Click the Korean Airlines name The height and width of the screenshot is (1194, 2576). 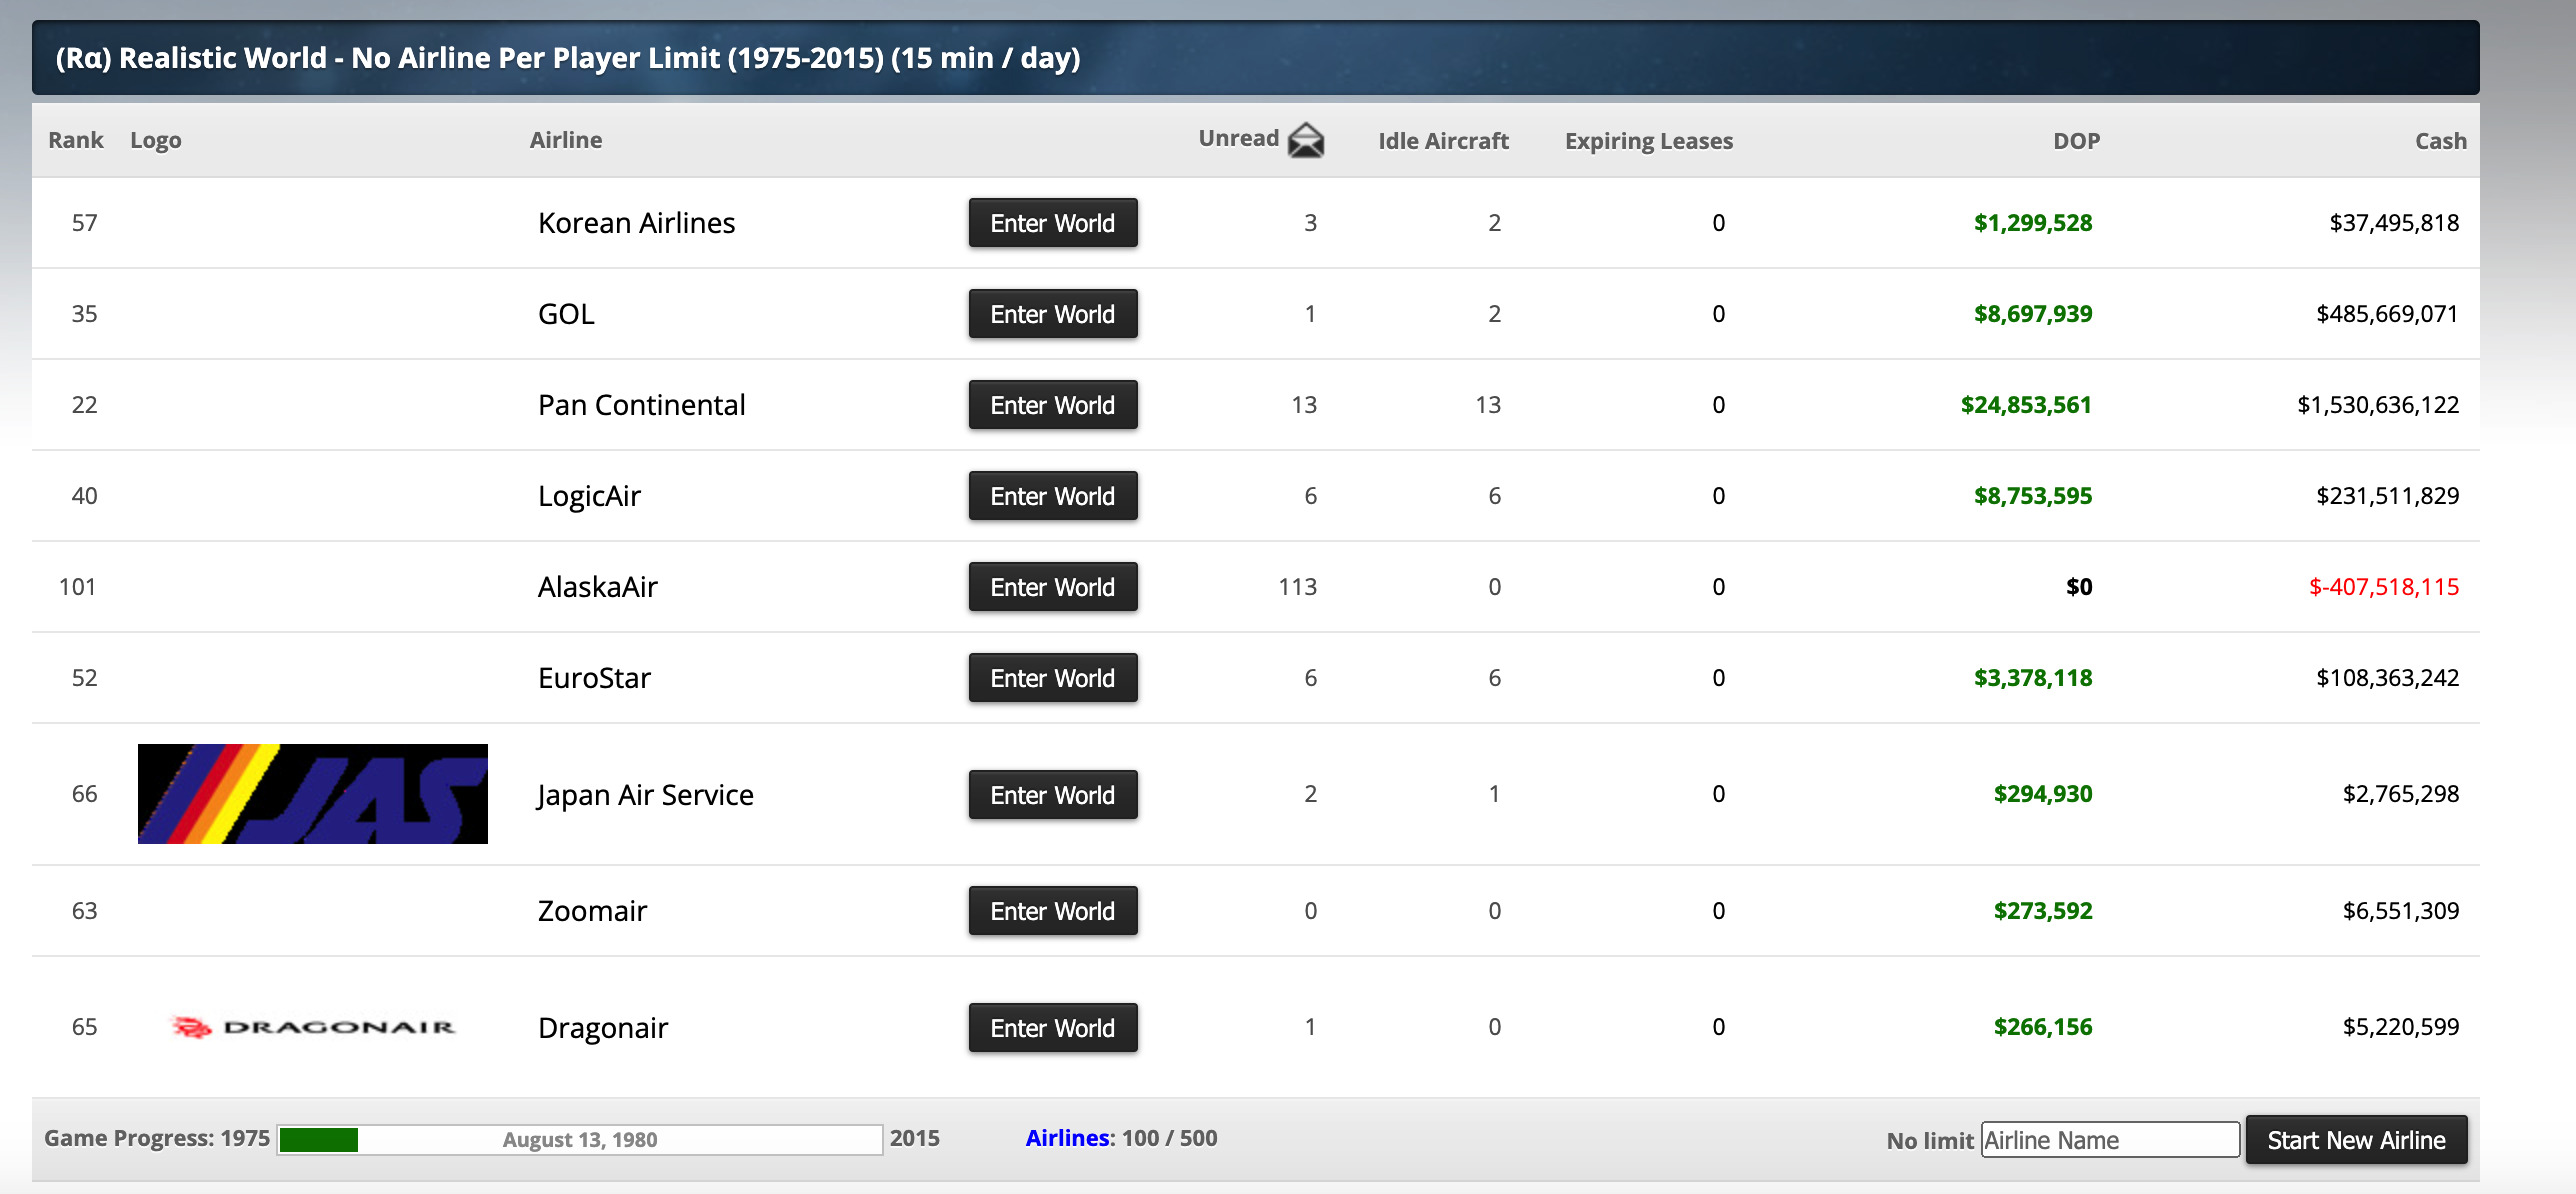click(x=637, y=223)
